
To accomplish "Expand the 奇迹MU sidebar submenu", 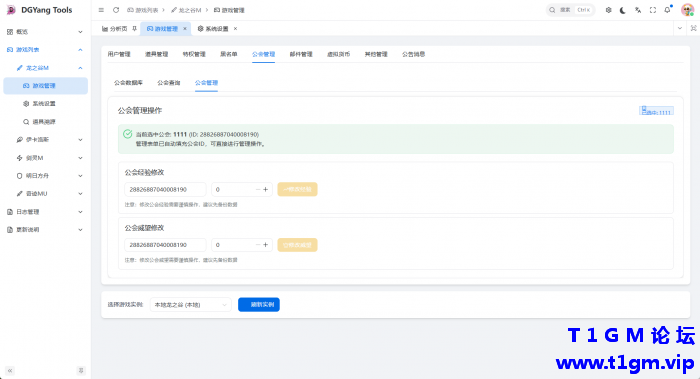I will [45, 193].
